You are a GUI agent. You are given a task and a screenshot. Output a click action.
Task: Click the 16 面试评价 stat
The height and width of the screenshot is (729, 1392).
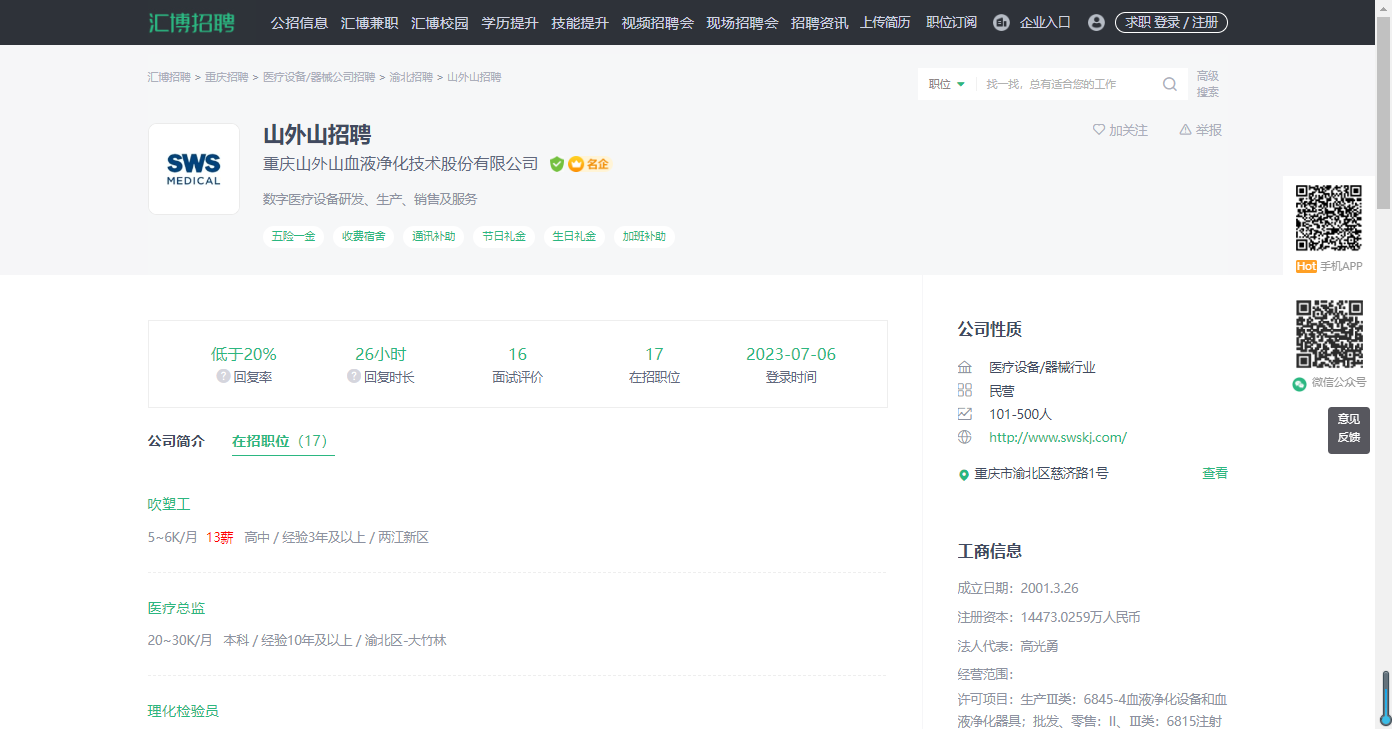tap(517, 365)
